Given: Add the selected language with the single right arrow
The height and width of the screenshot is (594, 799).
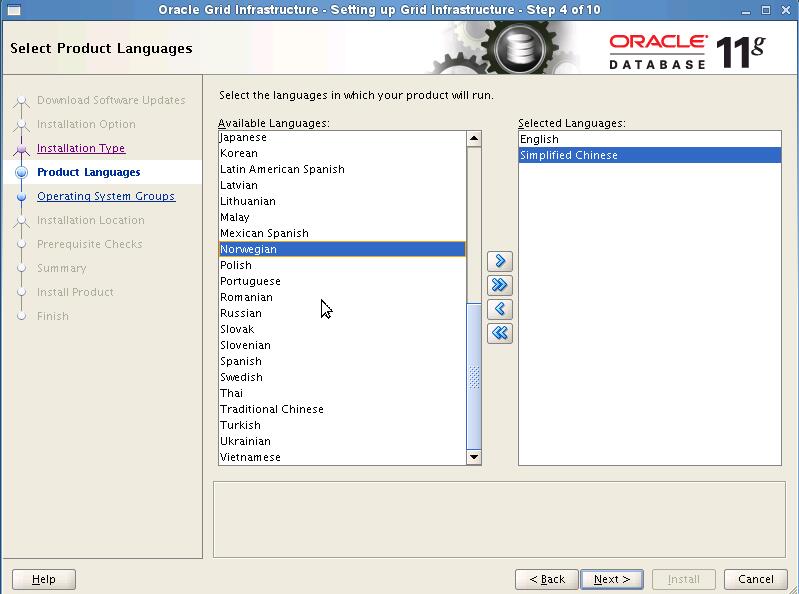Looking at the screenshot, I should [500, 261].
